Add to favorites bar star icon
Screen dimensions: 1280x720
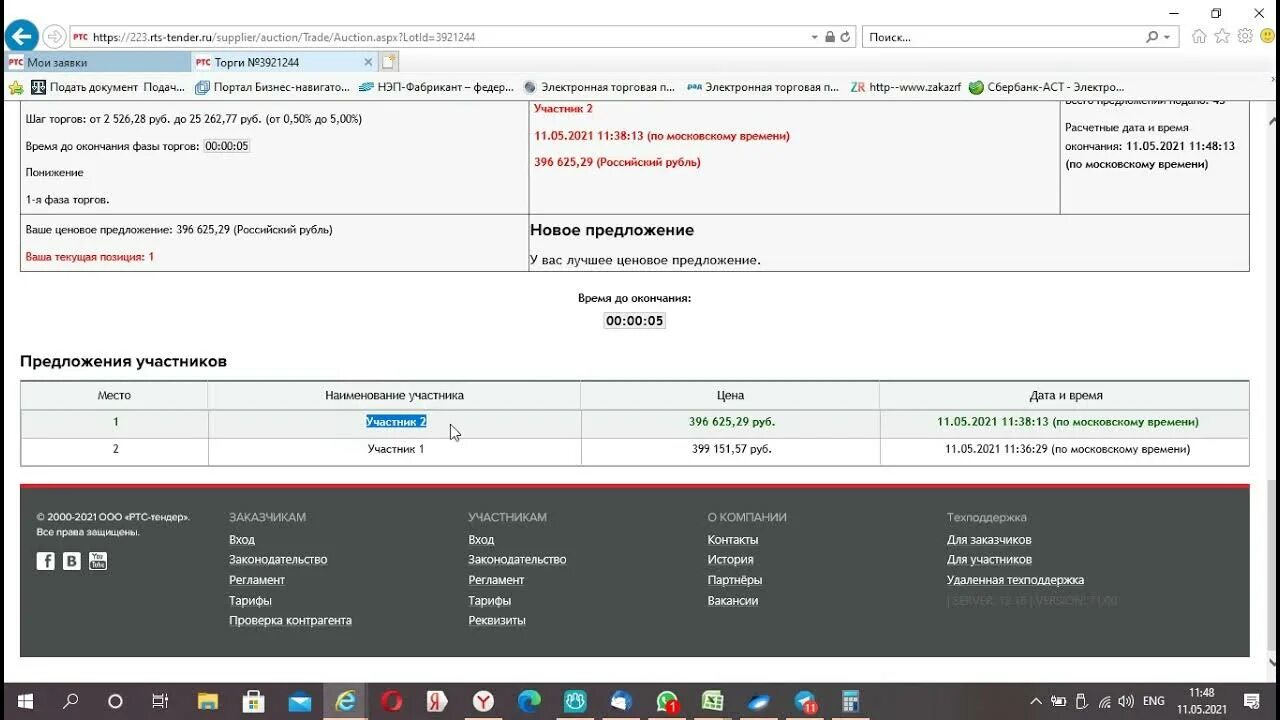15,87
